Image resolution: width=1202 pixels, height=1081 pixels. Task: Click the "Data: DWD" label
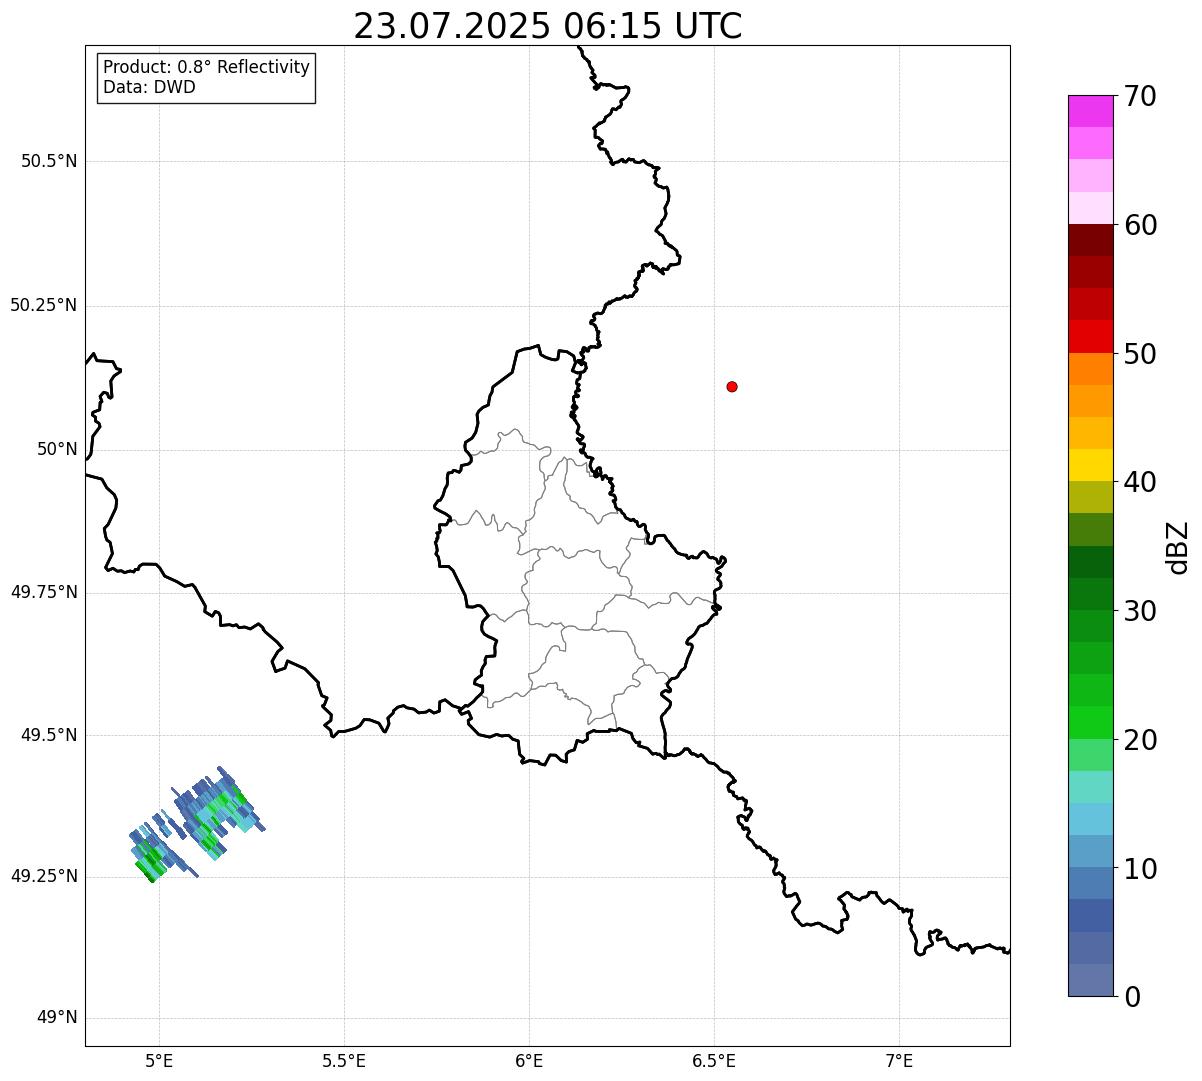click(x=149, y=87)
